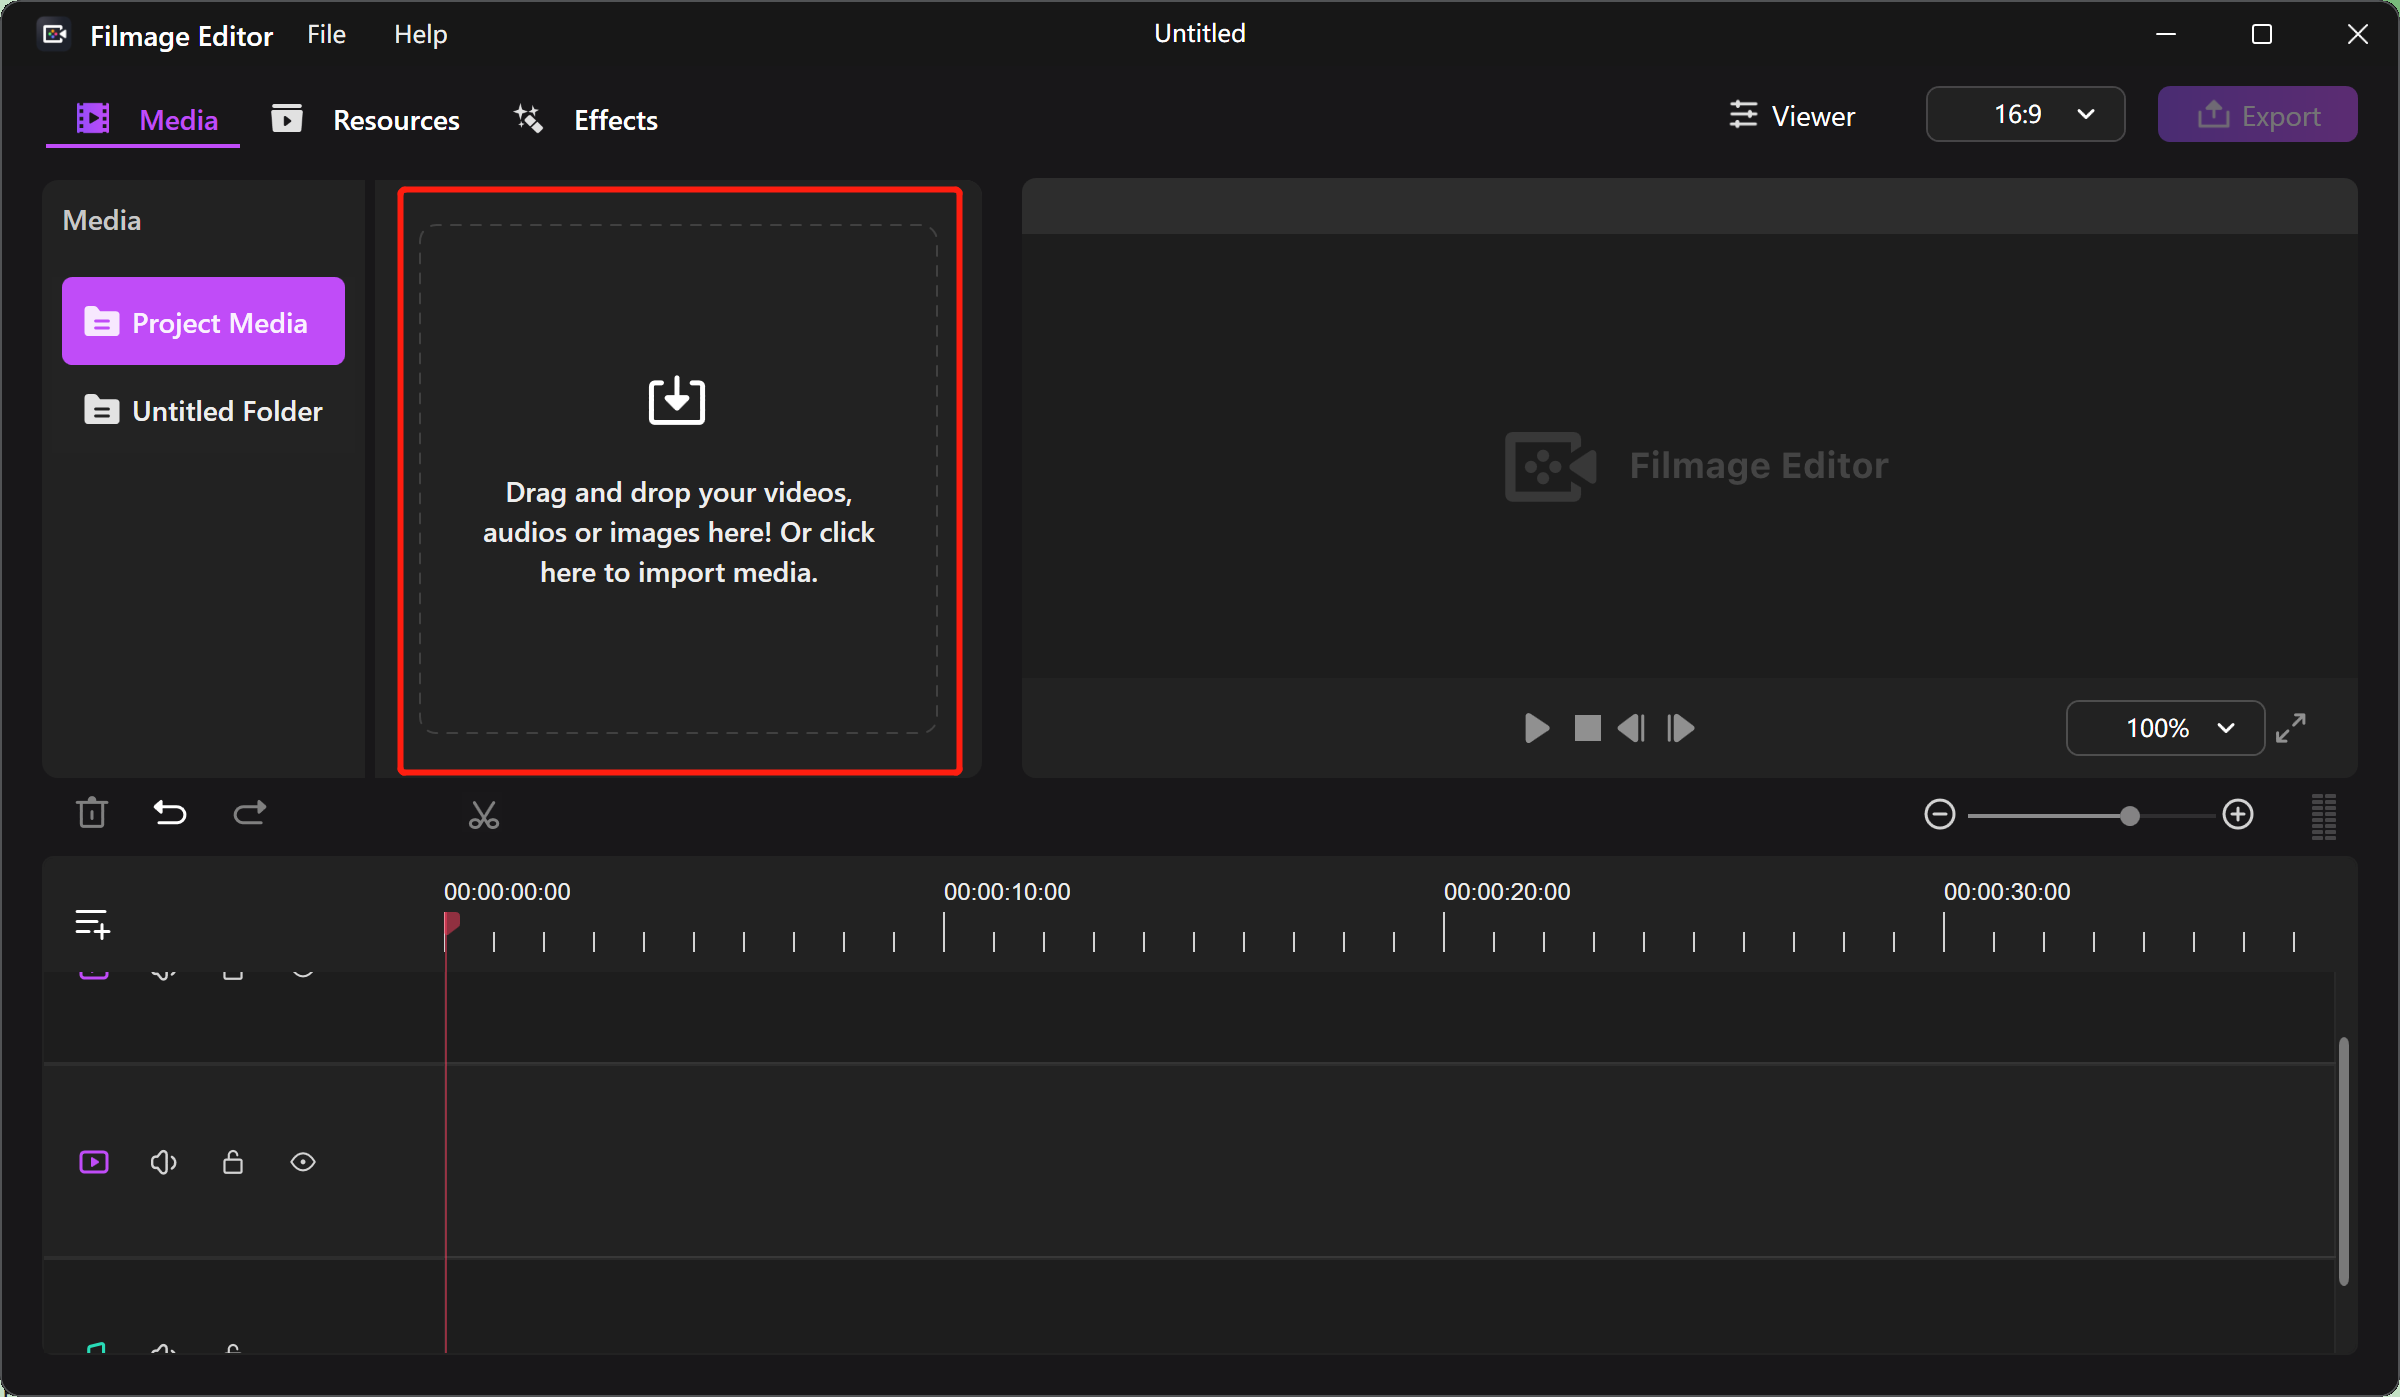Screen dimensions: 2400x1397
Task: Lock the video track
Action: pos(233,1162)
